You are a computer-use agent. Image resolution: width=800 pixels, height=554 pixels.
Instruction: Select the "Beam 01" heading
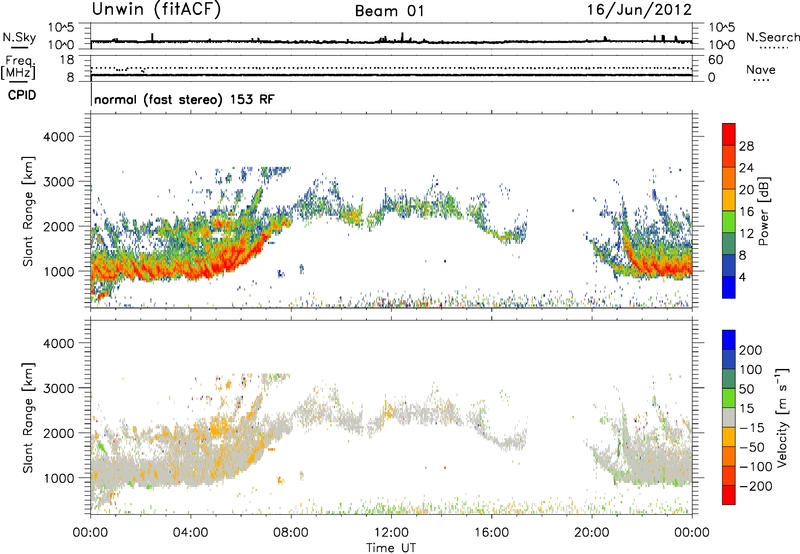pos(389,11)
